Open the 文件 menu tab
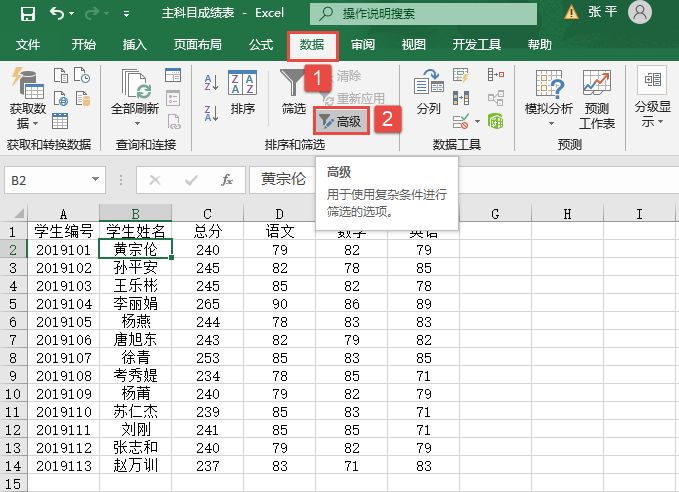The height and width of the screenshot is (492, 679). coord(28,44)
